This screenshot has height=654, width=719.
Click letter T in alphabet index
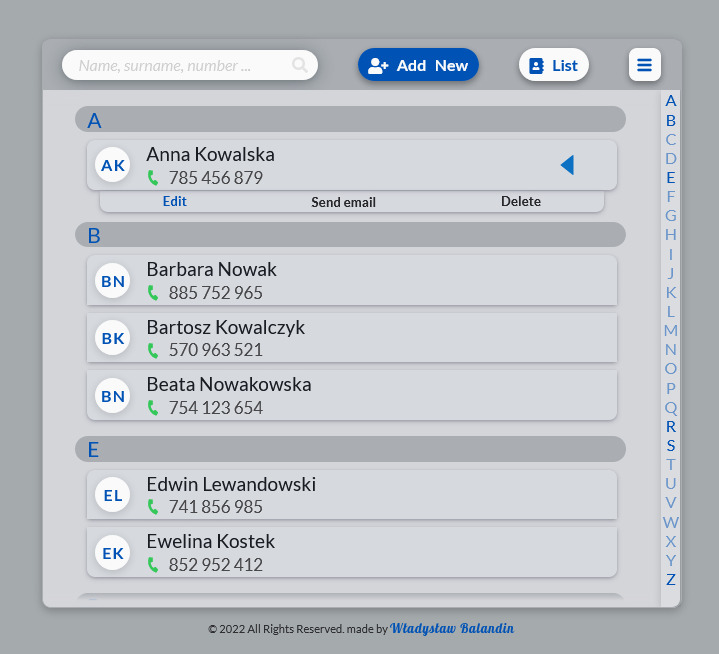[671, 464]
